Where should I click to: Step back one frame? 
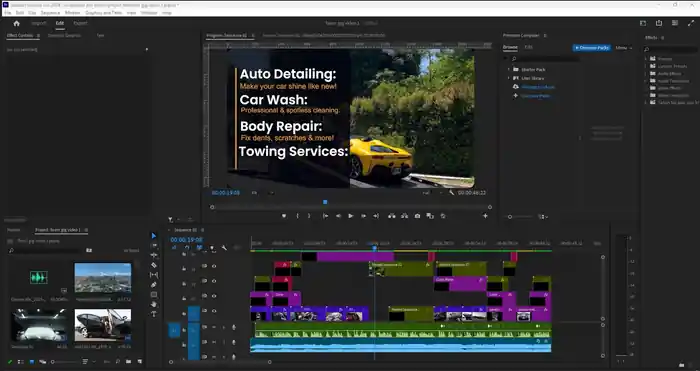point(338,216)
